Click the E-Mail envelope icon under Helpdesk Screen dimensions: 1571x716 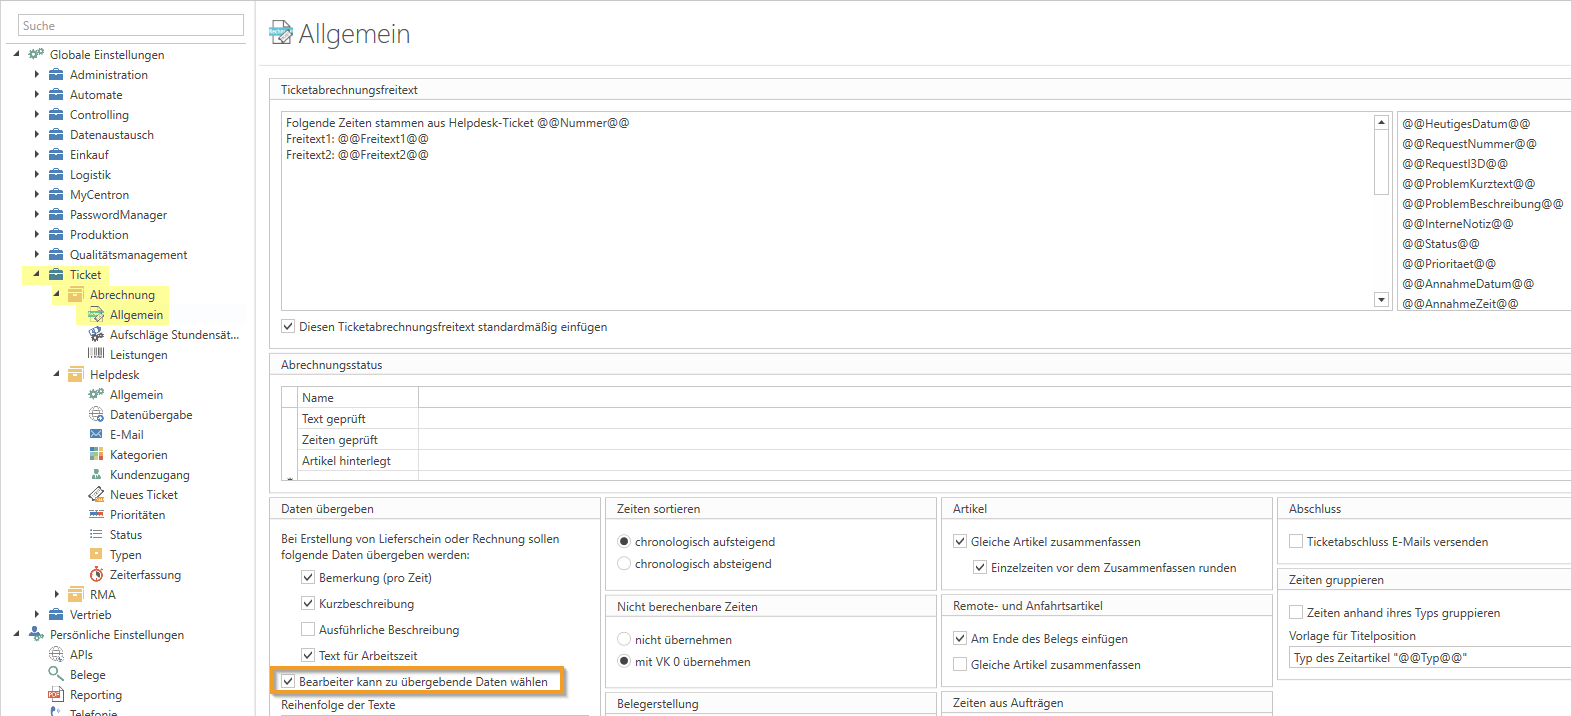[x=96, y=435]
